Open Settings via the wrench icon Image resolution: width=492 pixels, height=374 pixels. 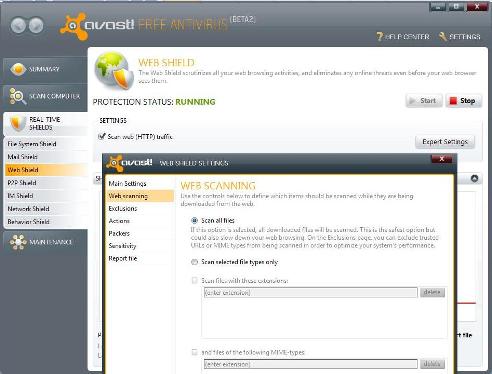442,36
